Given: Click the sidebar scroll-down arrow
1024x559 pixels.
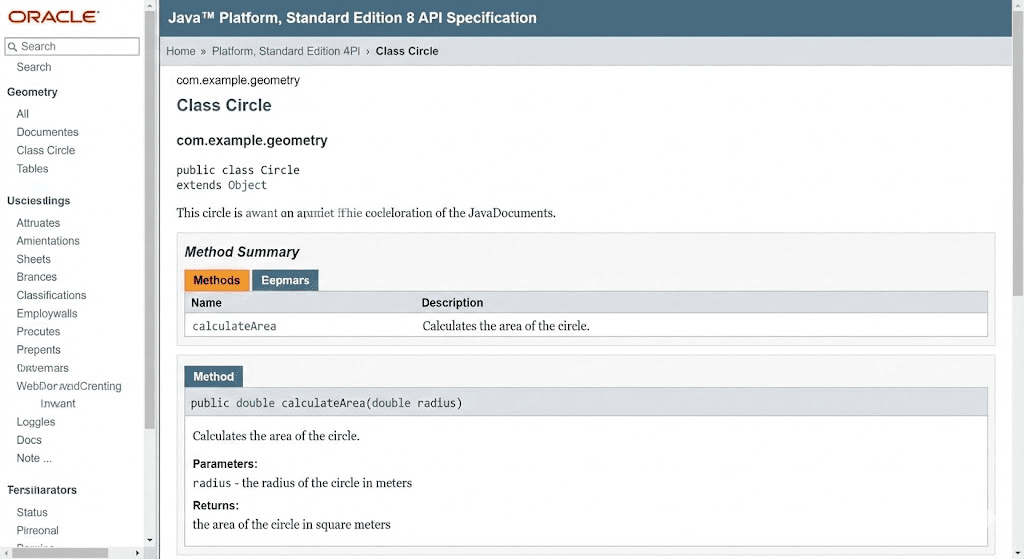Looking at the screenshot, I should click(150, 540).
